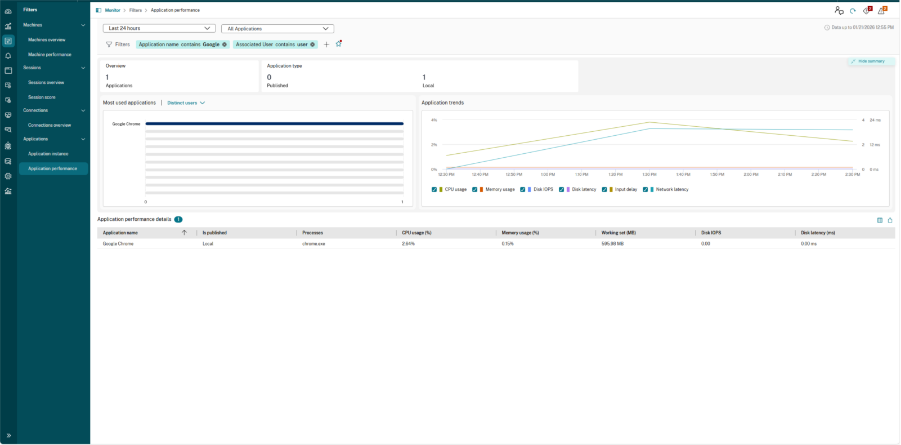Open the window-shaped icon in left rail

[x=8, y=71]
